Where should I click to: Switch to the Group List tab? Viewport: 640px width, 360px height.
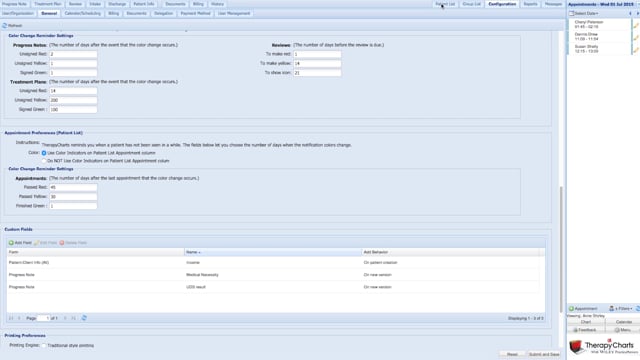[x=471, y=4]
